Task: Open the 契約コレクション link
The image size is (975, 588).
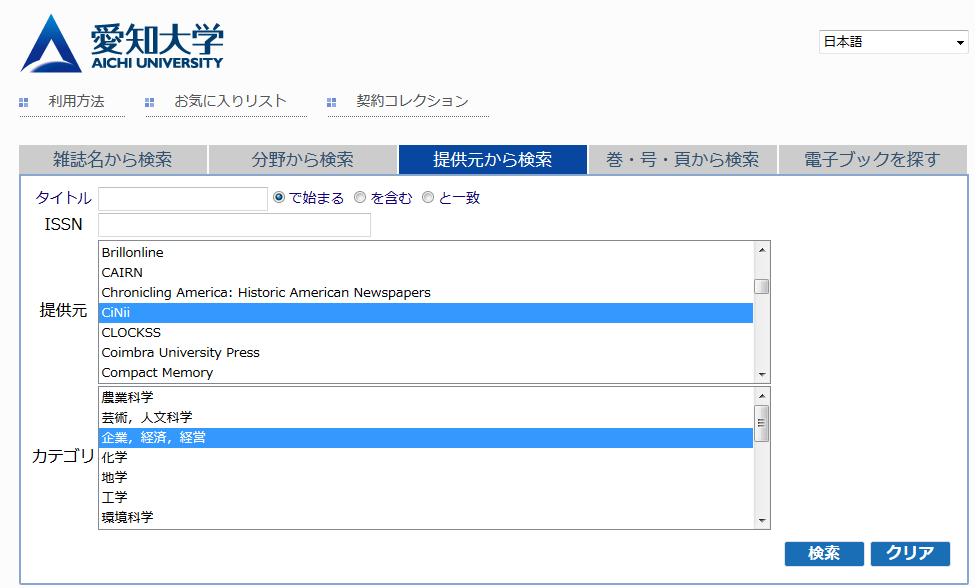Action: 412,101
